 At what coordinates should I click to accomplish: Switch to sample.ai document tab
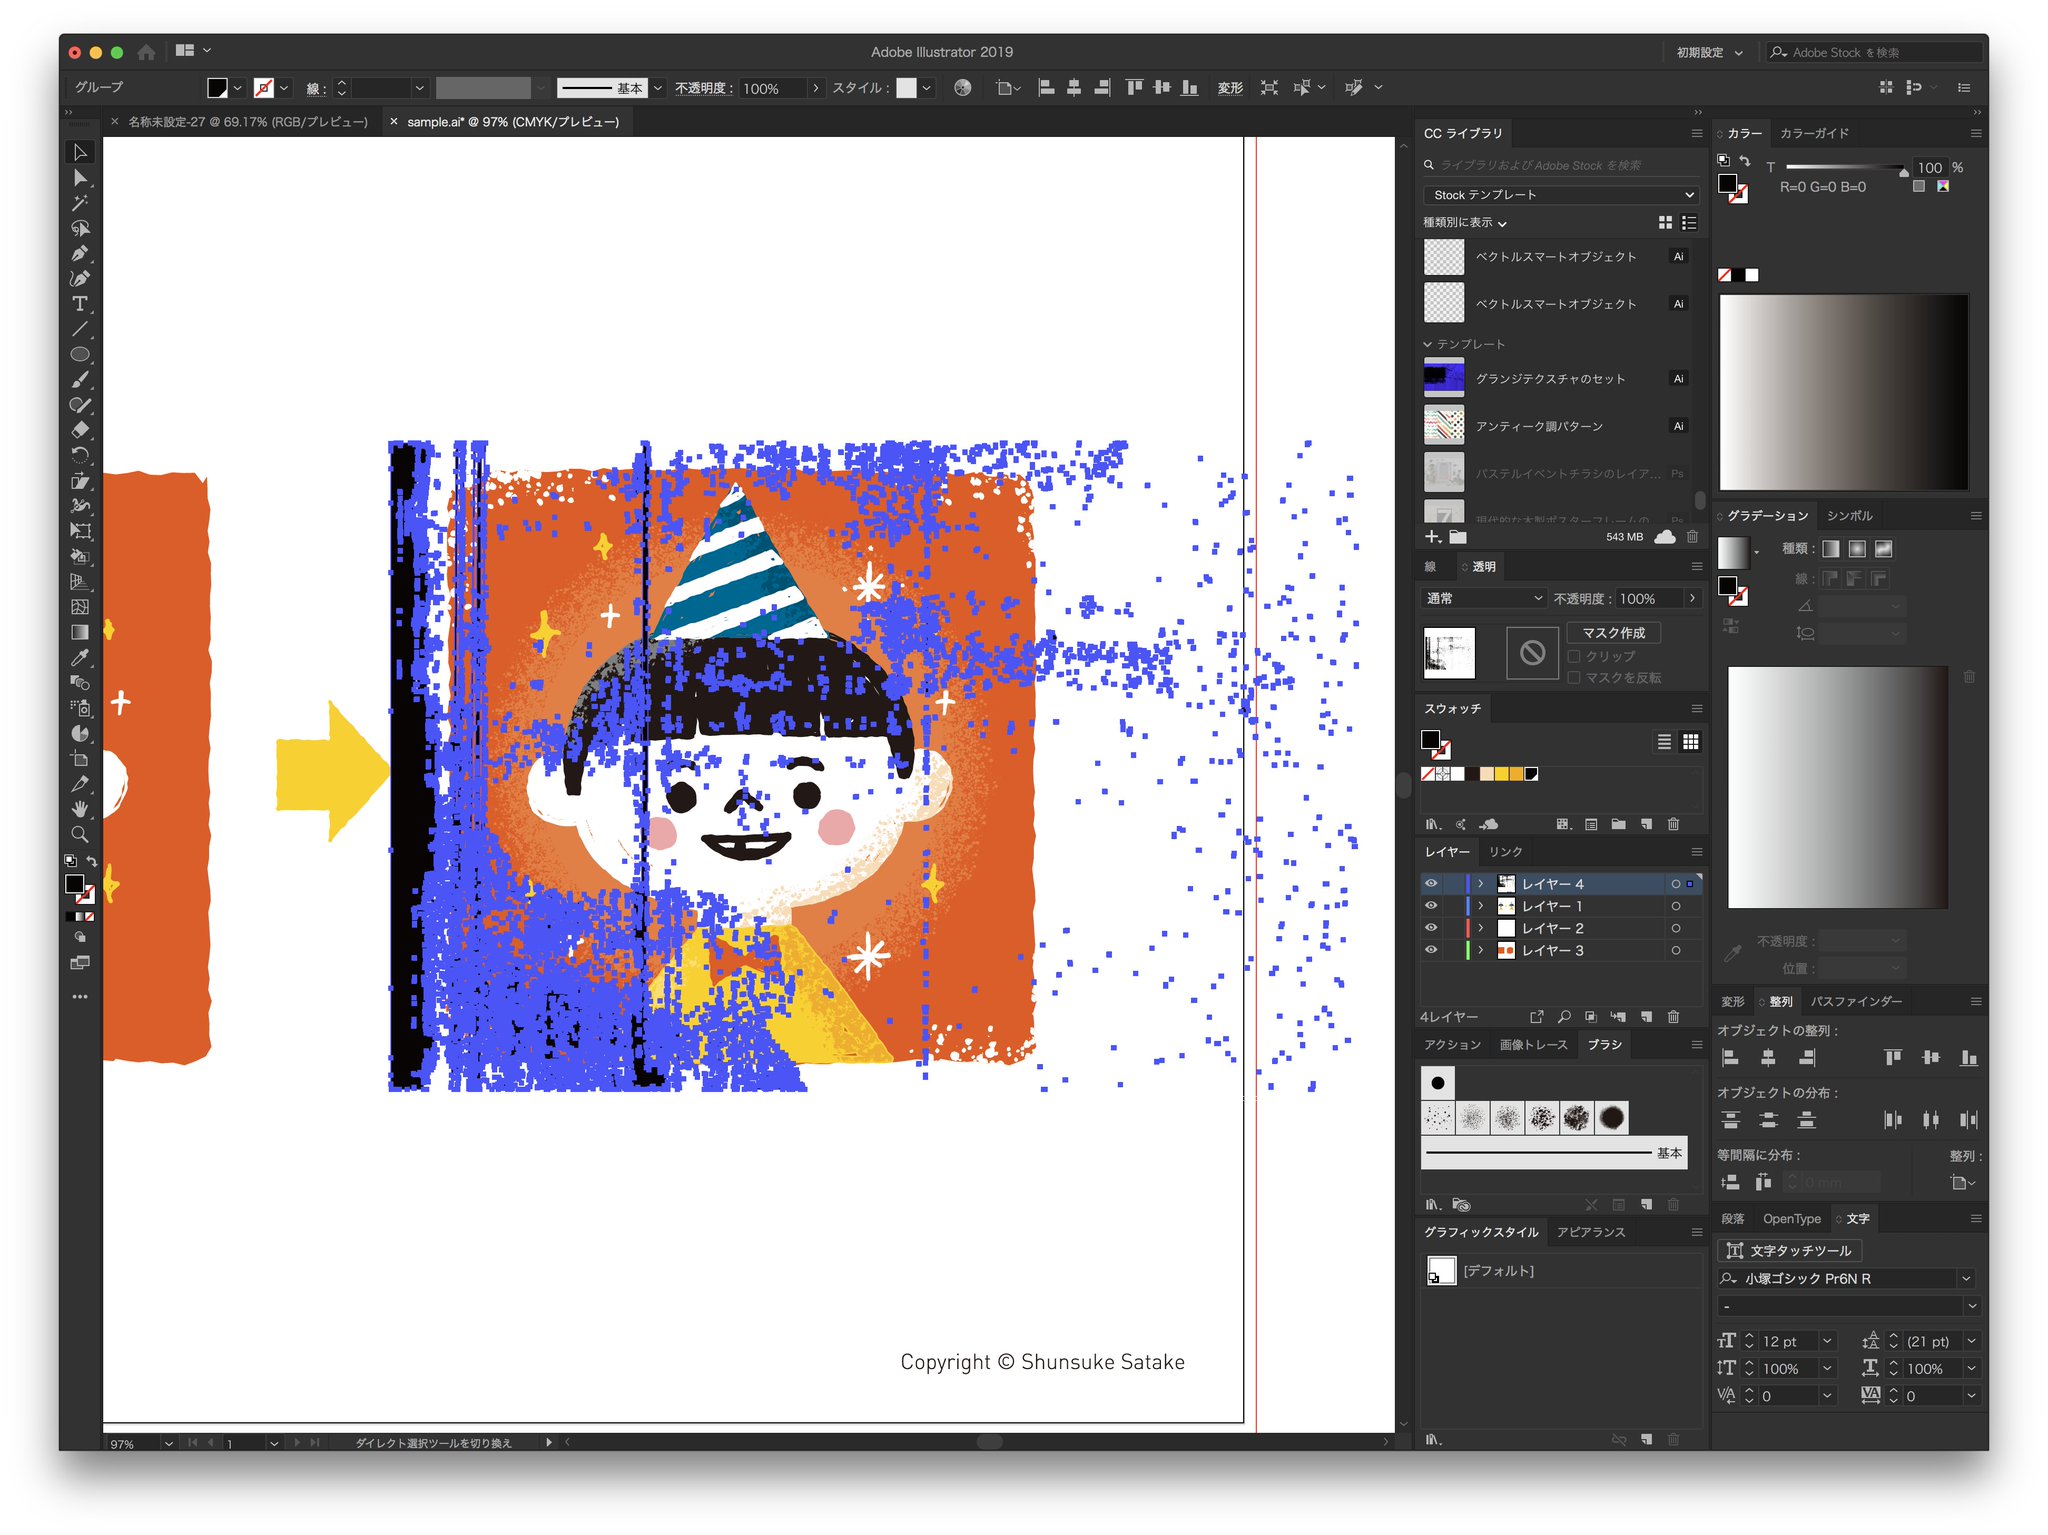pos(513,122)
